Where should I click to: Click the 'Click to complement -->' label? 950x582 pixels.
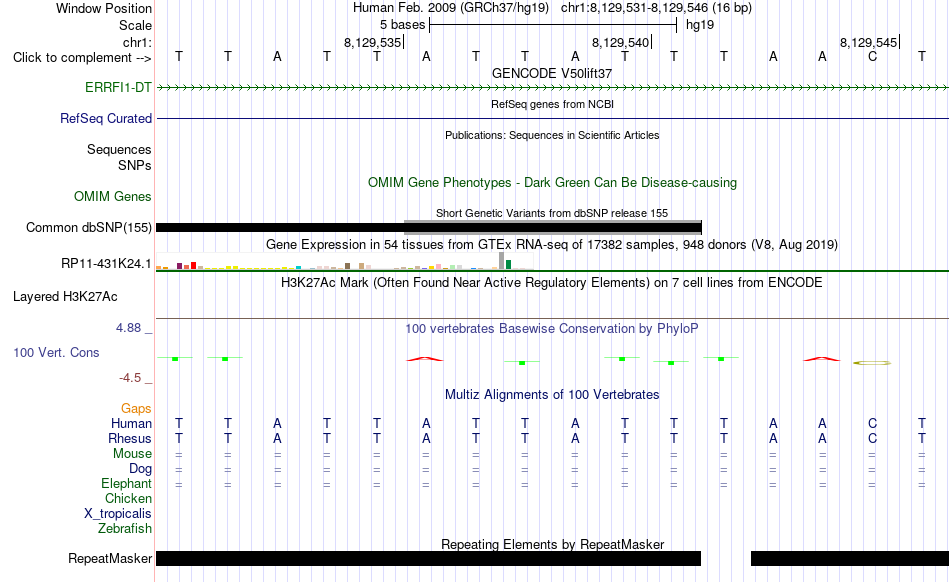point(82,58)
